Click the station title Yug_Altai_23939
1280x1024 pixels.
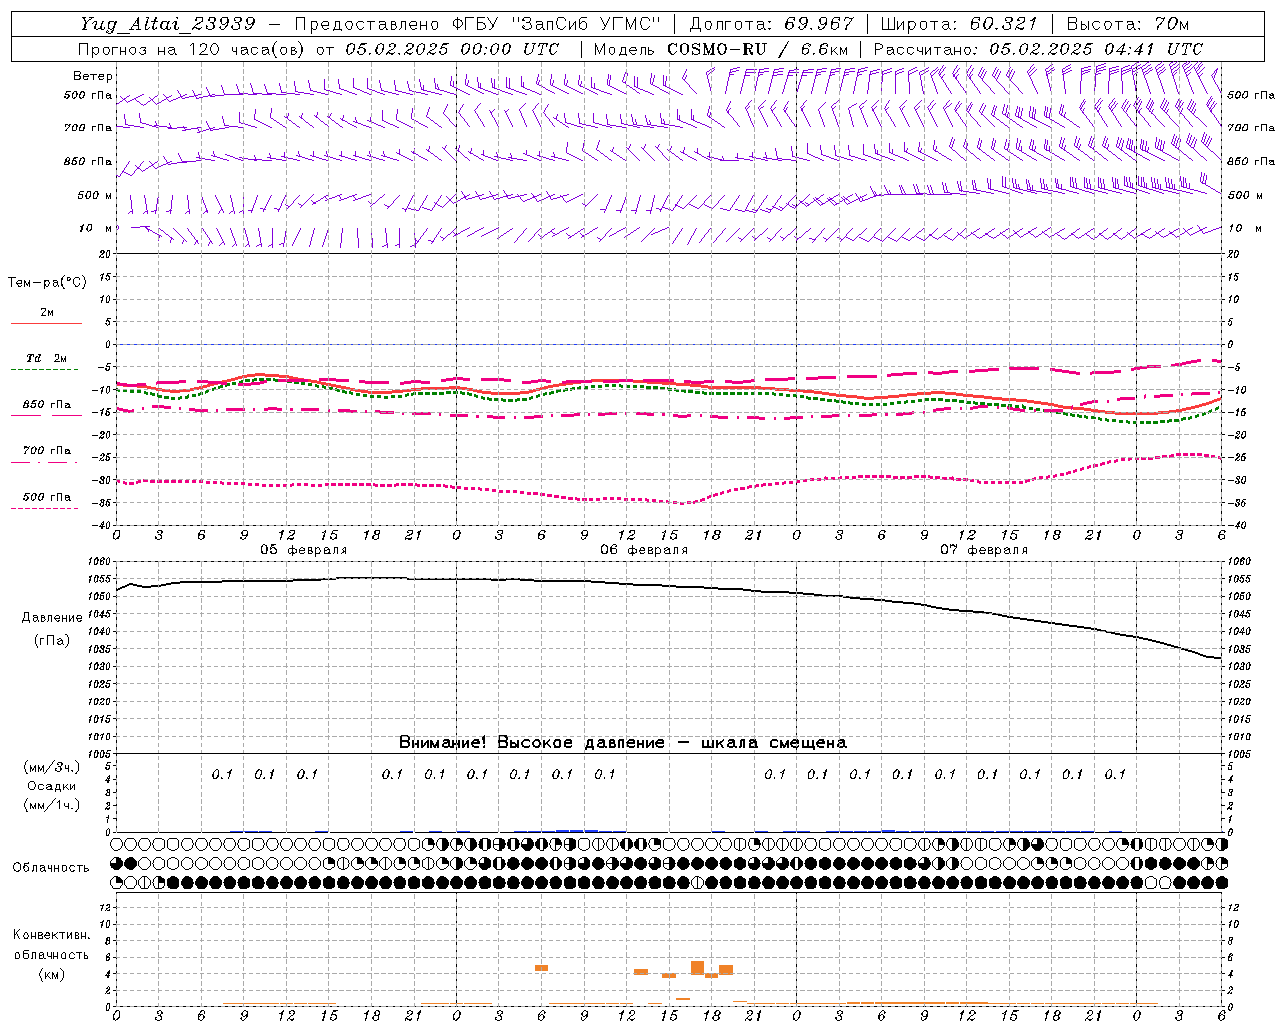(x=167, y=24)
